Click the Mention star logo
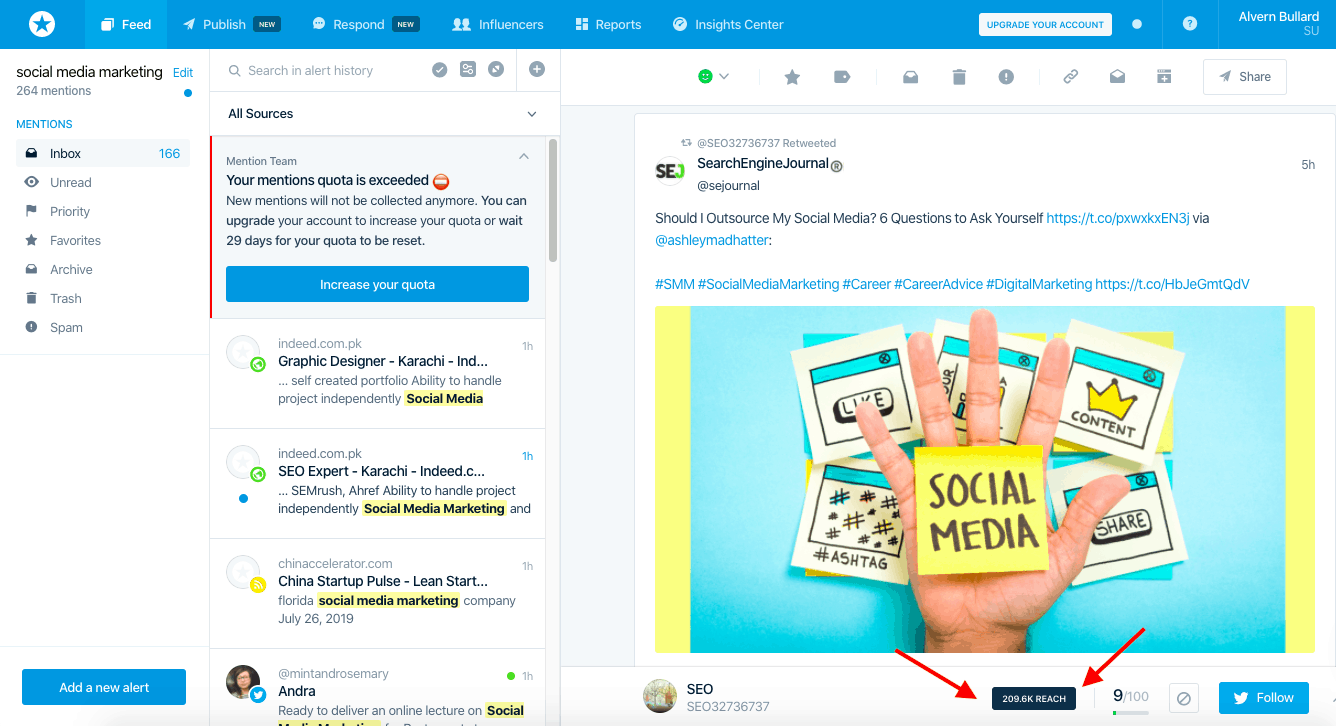The width and height of the screenshot is (1336, 726). pyautogui.click(x=42, y=24)
